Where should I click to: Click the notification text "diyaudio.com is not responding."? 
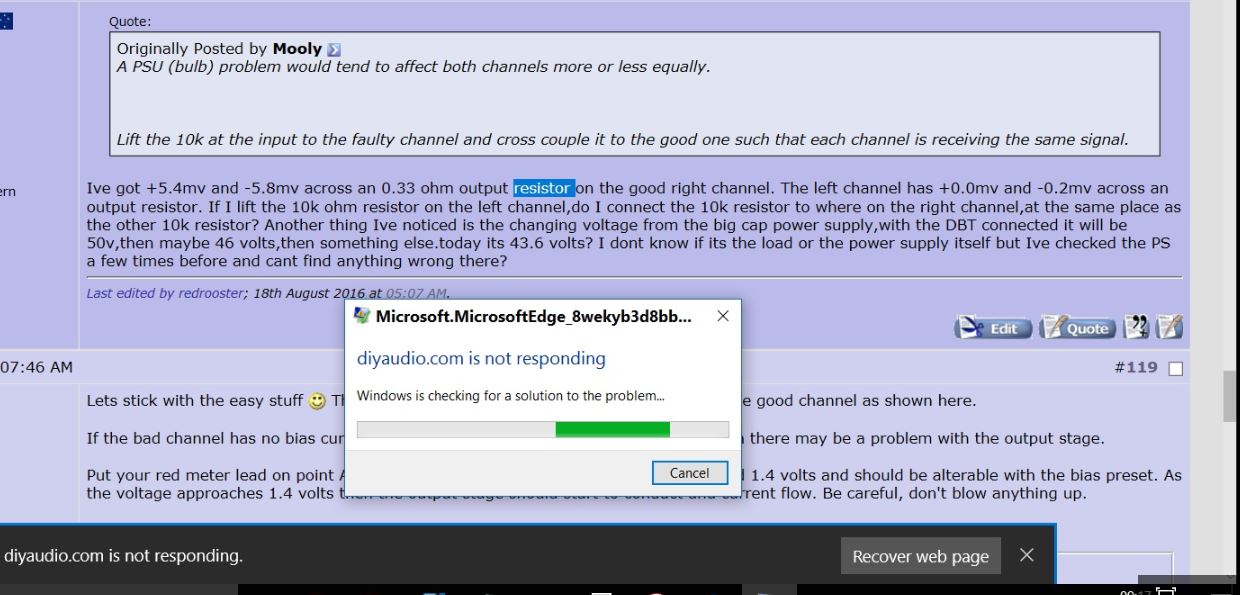coord(123,556)
